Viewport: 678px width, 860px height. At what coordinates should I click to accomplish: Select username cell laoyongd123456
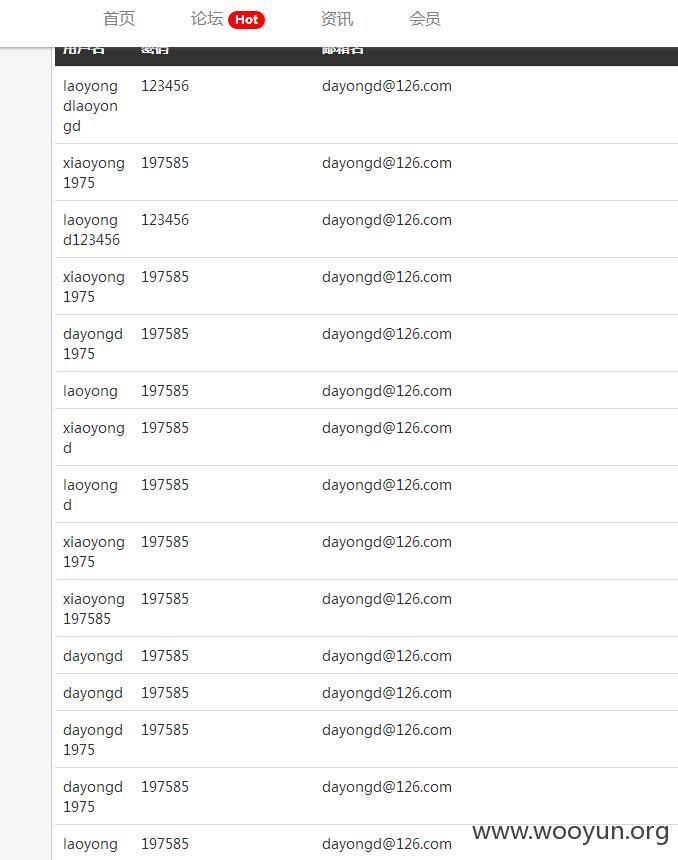pyautogui.click(x=92, y=230)
